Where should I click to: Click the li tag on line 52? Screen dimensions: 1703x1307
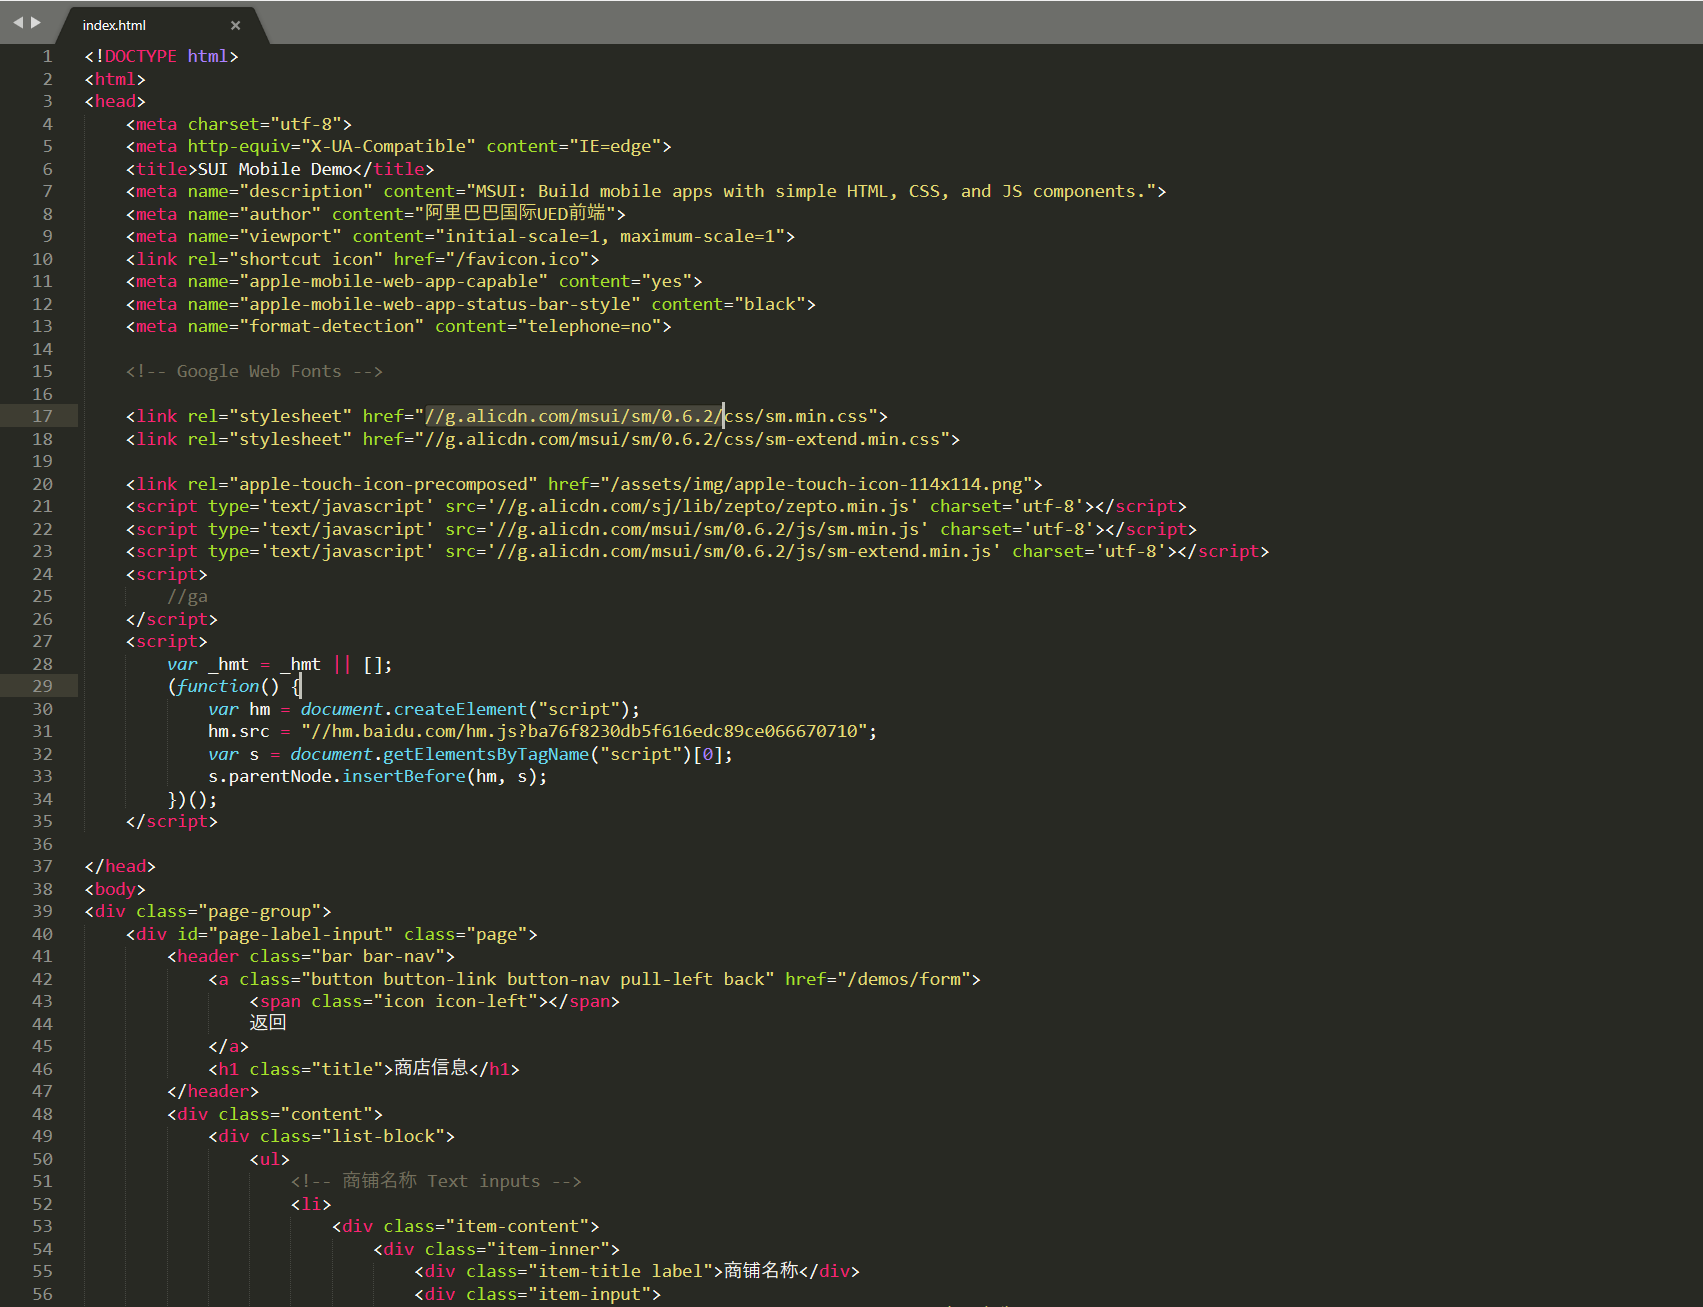pos(311,1204)
